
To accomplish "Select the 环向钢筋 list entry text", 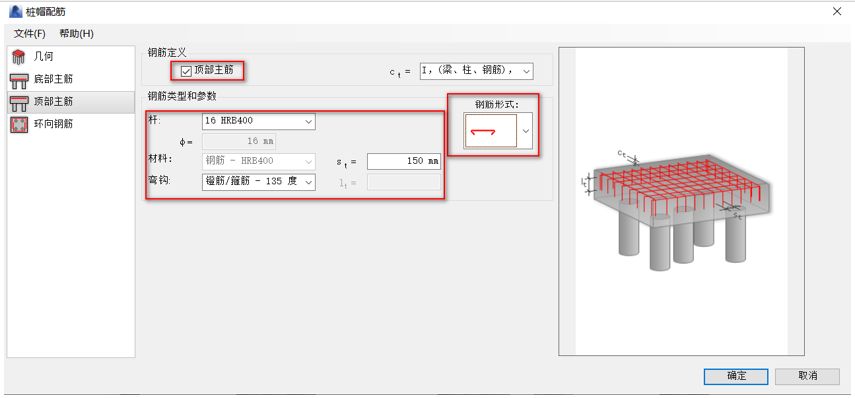I will pyautogui.click(x=53, y=124).
